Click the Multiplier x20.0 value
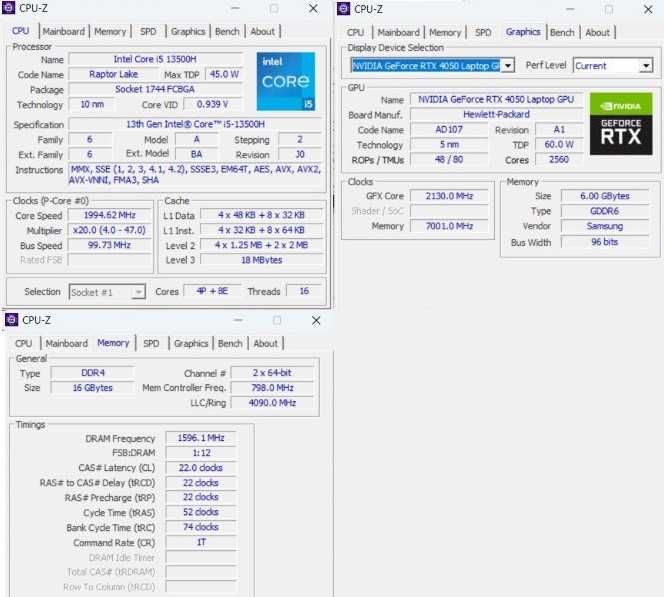 (109, 230)
